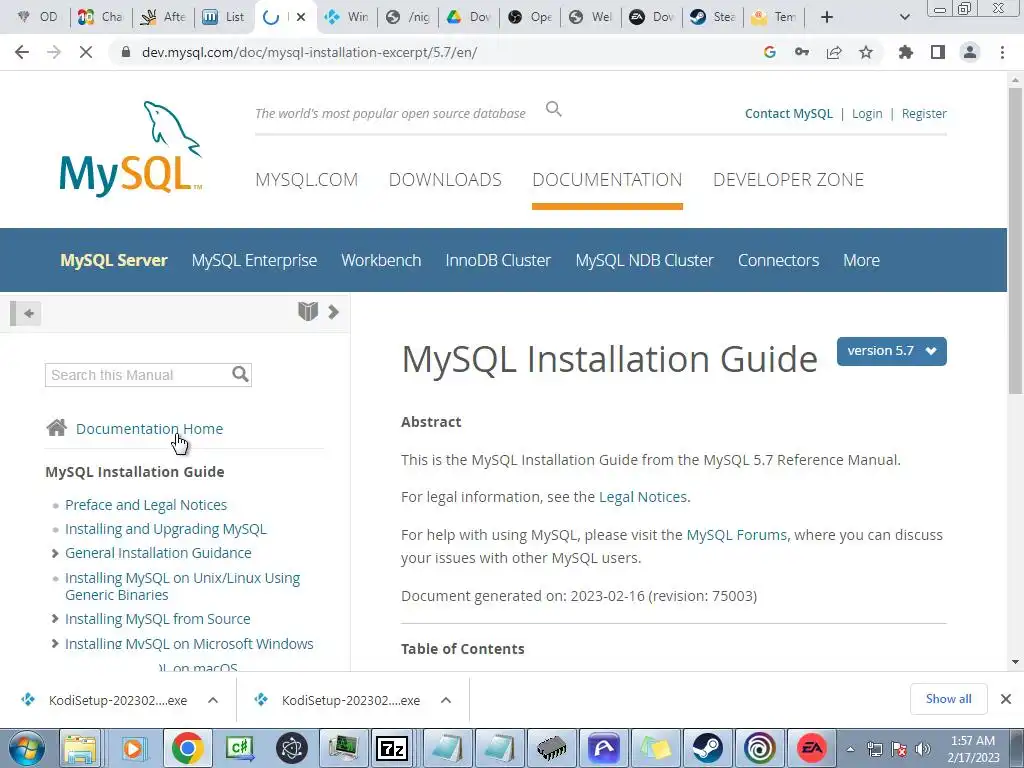
Task: Open Connectors in blue menu
Action: click(778, 260)
